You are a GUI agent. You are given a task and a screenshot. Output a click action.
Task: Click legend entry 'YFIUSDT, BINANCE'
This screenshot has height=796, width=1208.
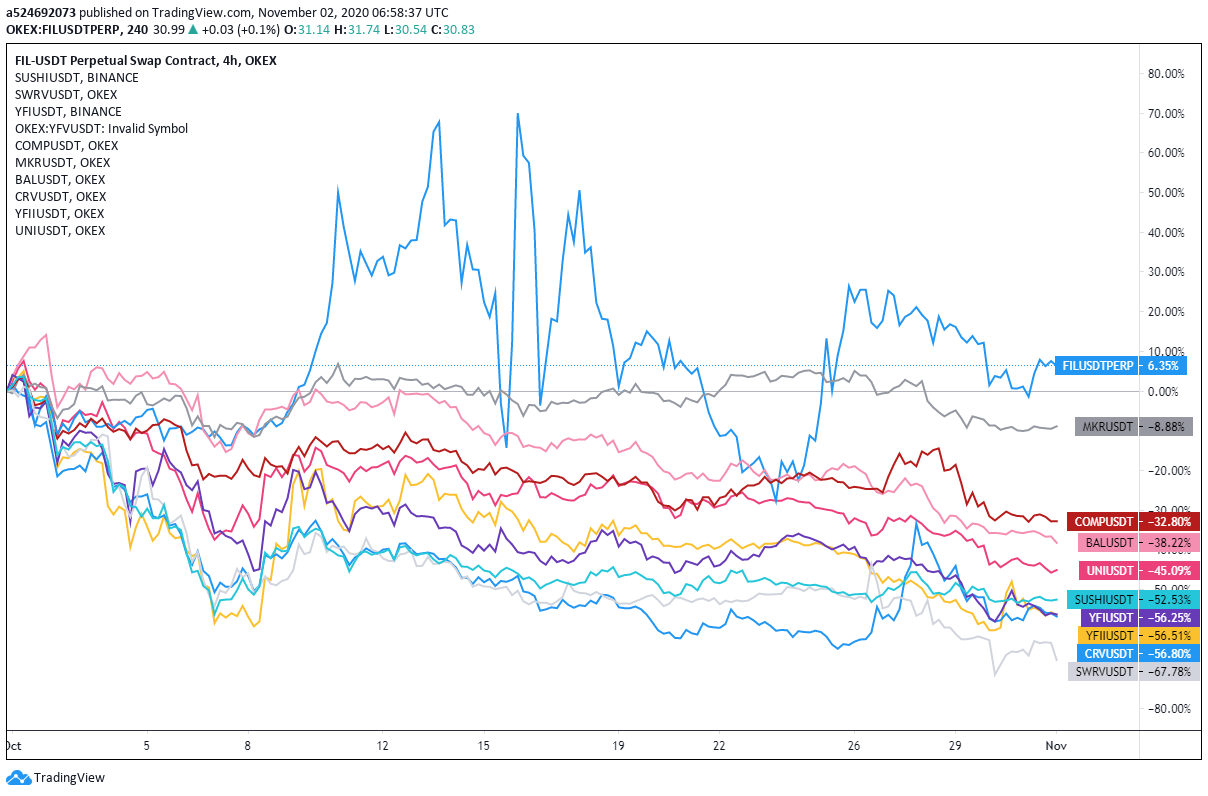[68, 112]
